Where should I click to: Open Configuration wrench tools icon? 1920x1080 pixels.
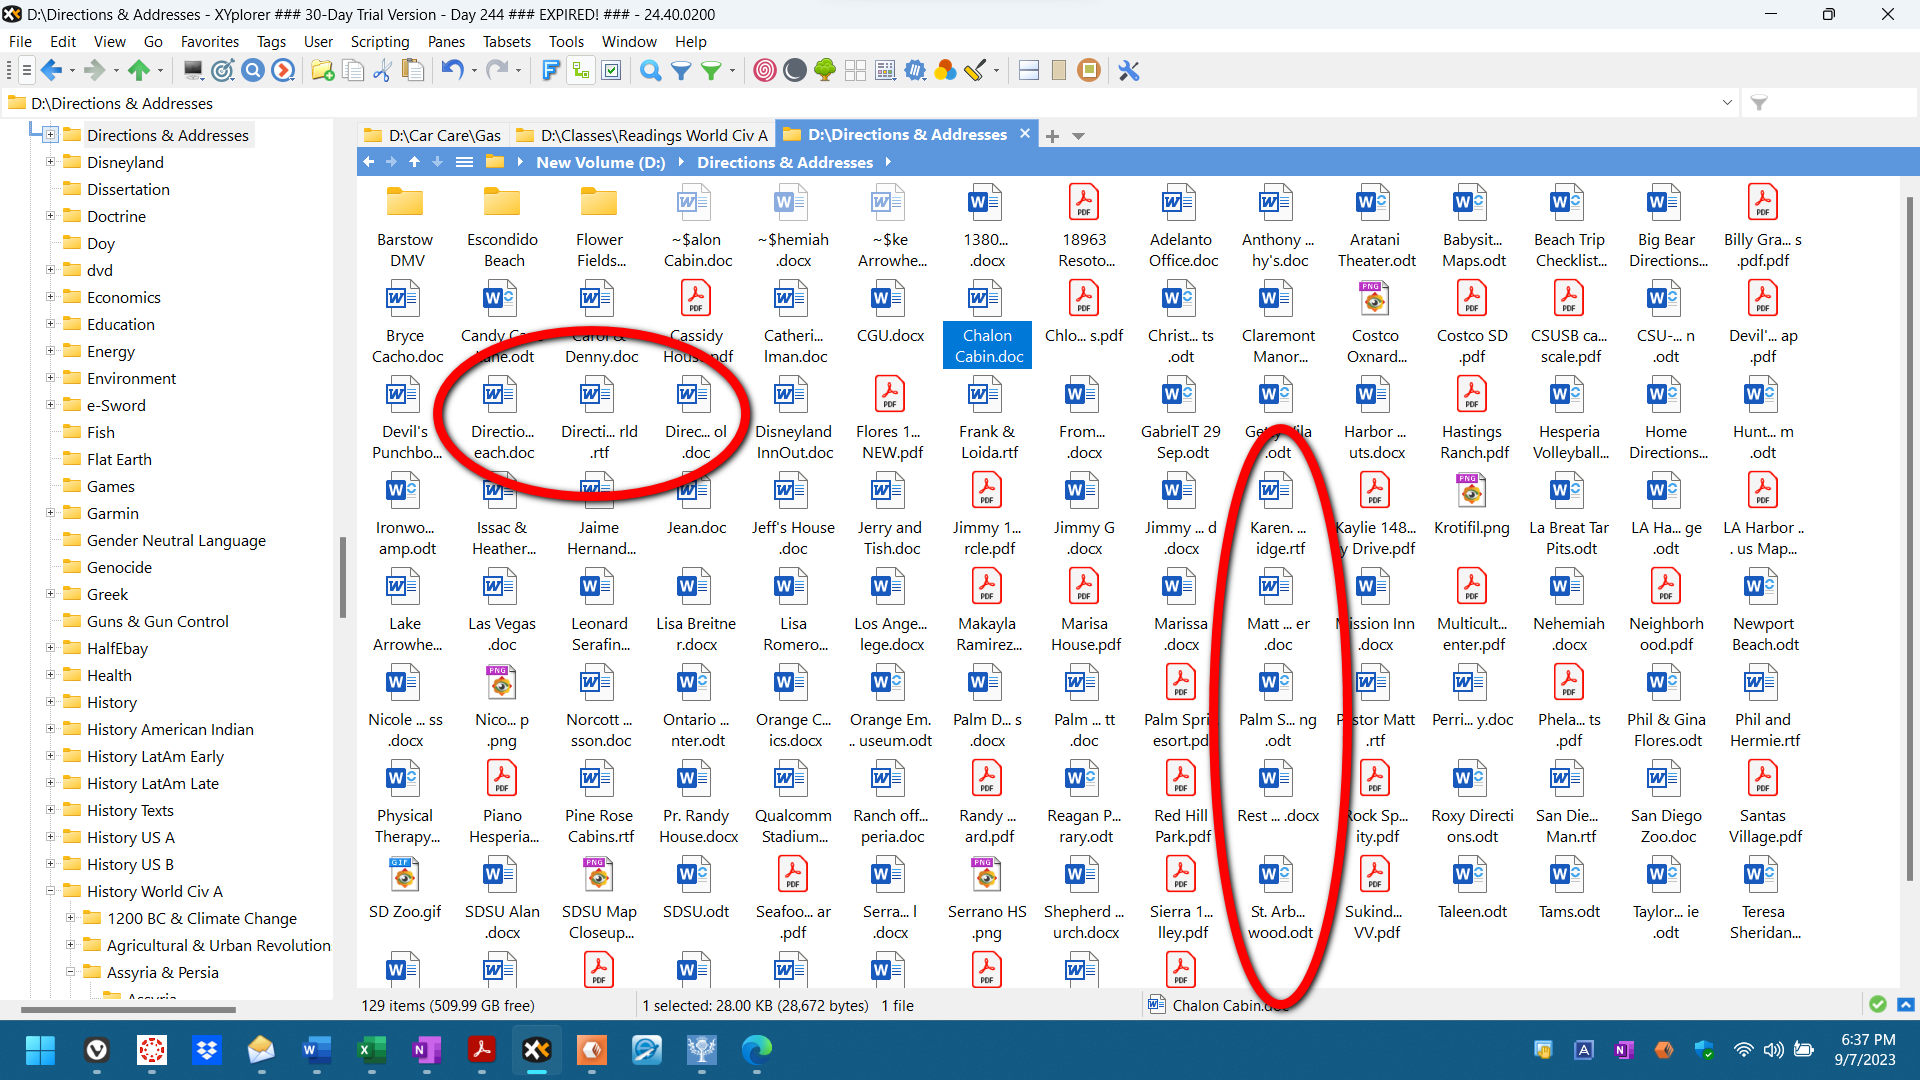click(1129, 70)
